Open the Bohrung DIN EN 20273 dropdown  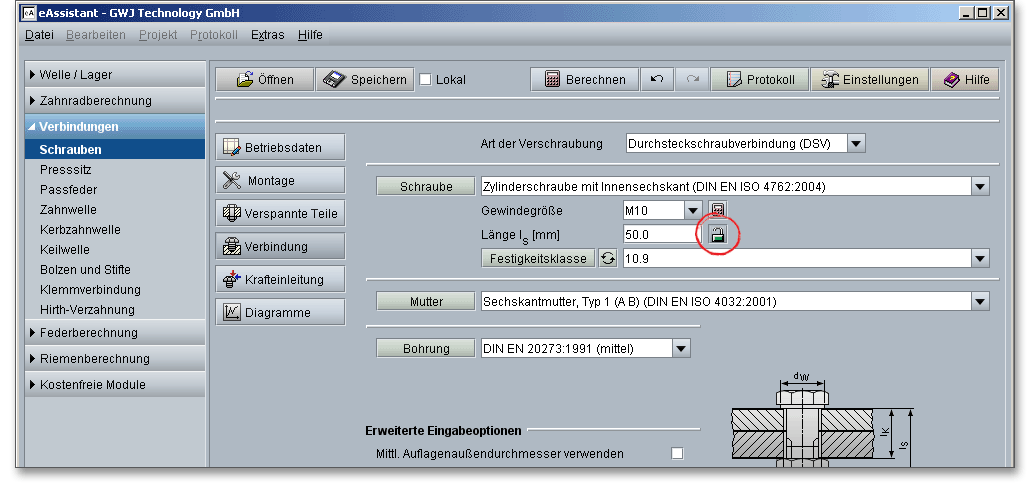tap(681, 348)
